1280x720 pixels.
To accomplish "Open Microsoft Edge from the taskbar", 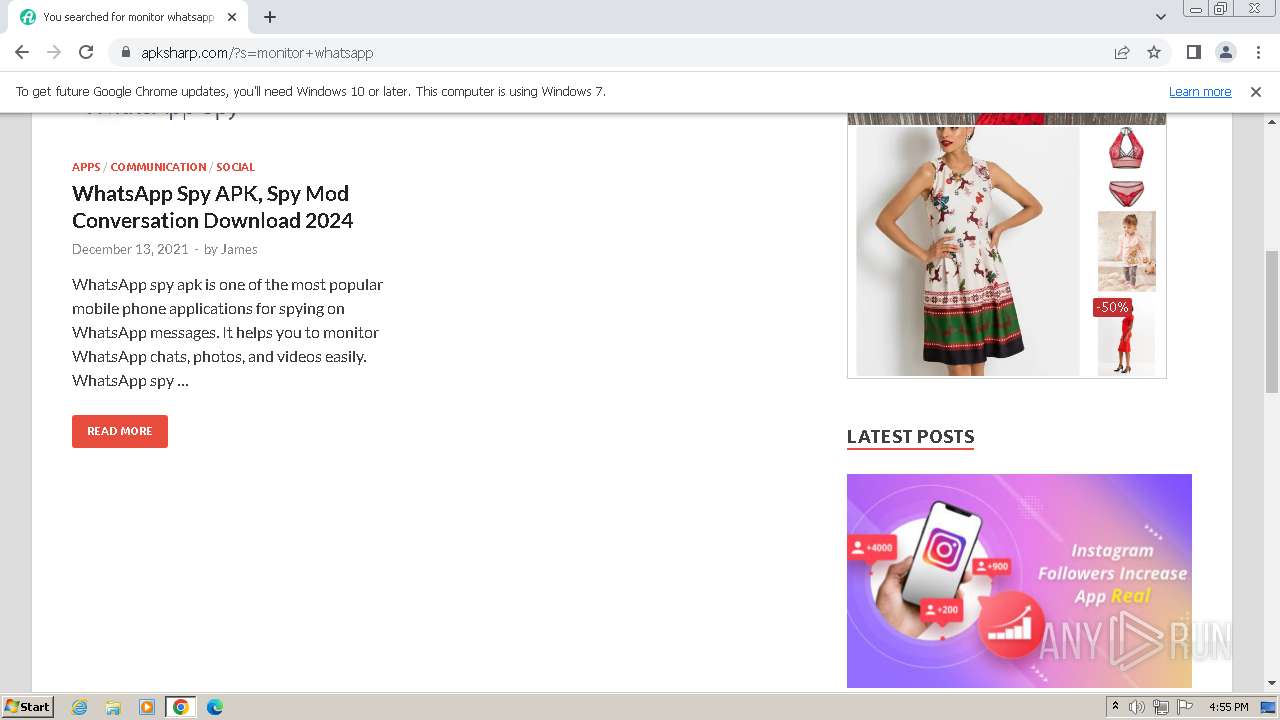I will (x=215, y=707).
